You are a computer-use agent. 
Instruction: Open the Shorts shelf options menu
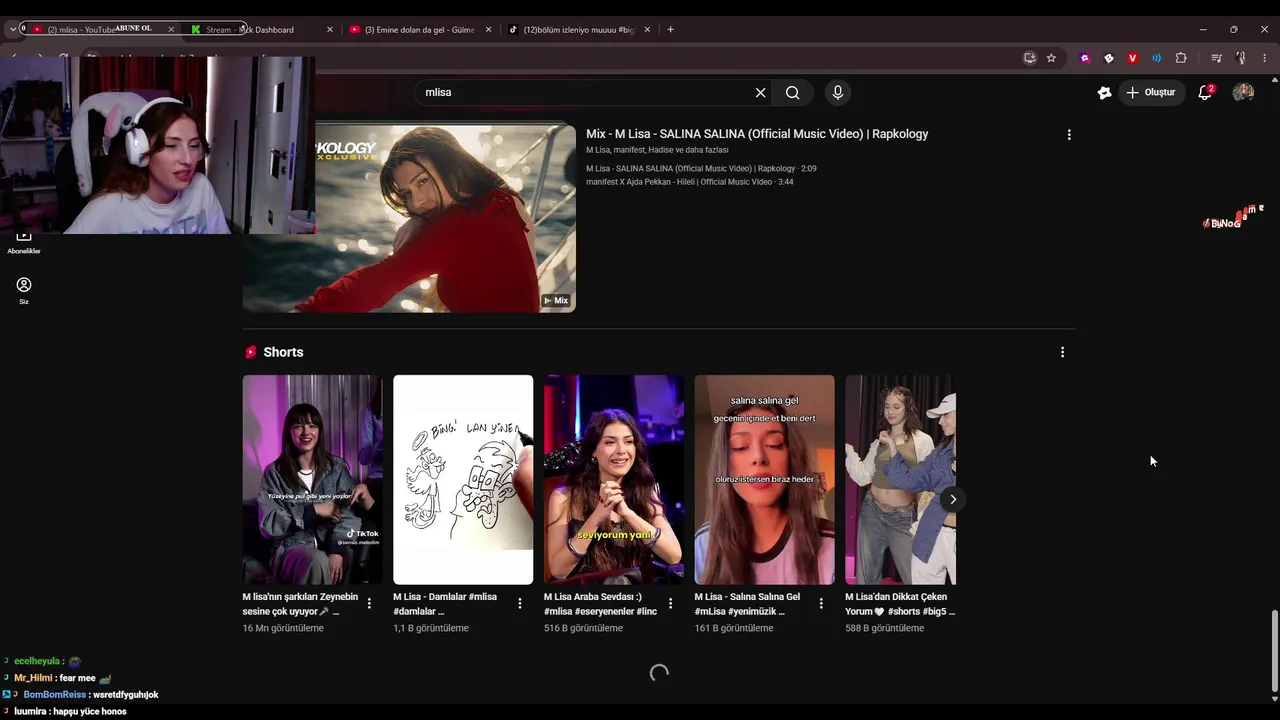(1062, 352)
